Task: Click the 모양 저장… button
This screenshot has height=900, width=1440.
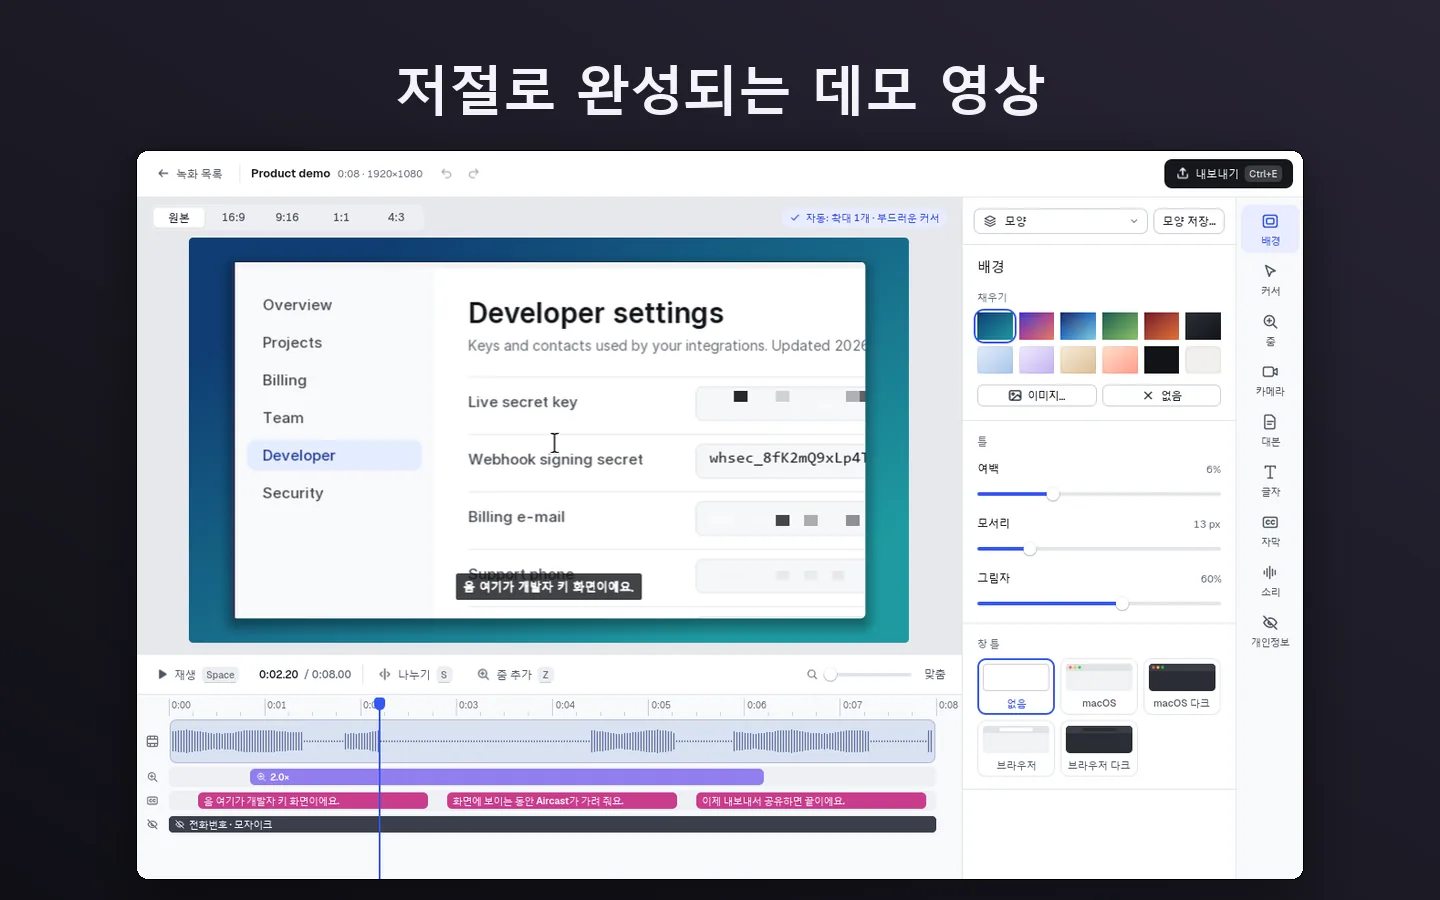Action: coord(1189,221)
